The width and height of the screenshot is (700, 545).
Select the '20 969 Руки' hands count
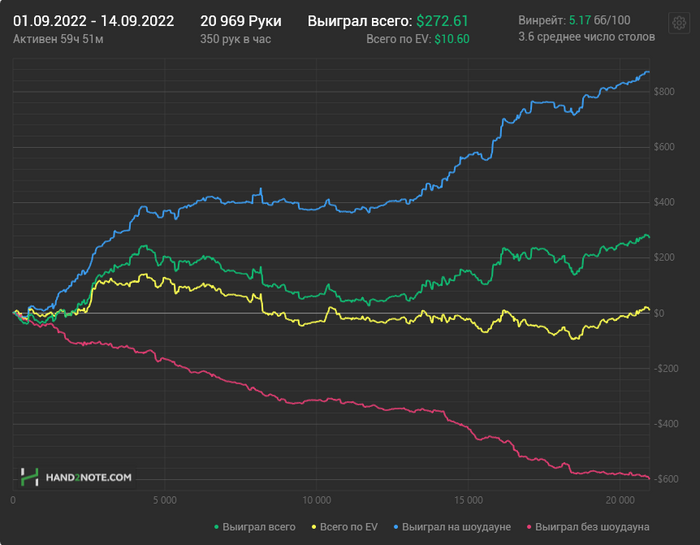click(x=241, y=20)
